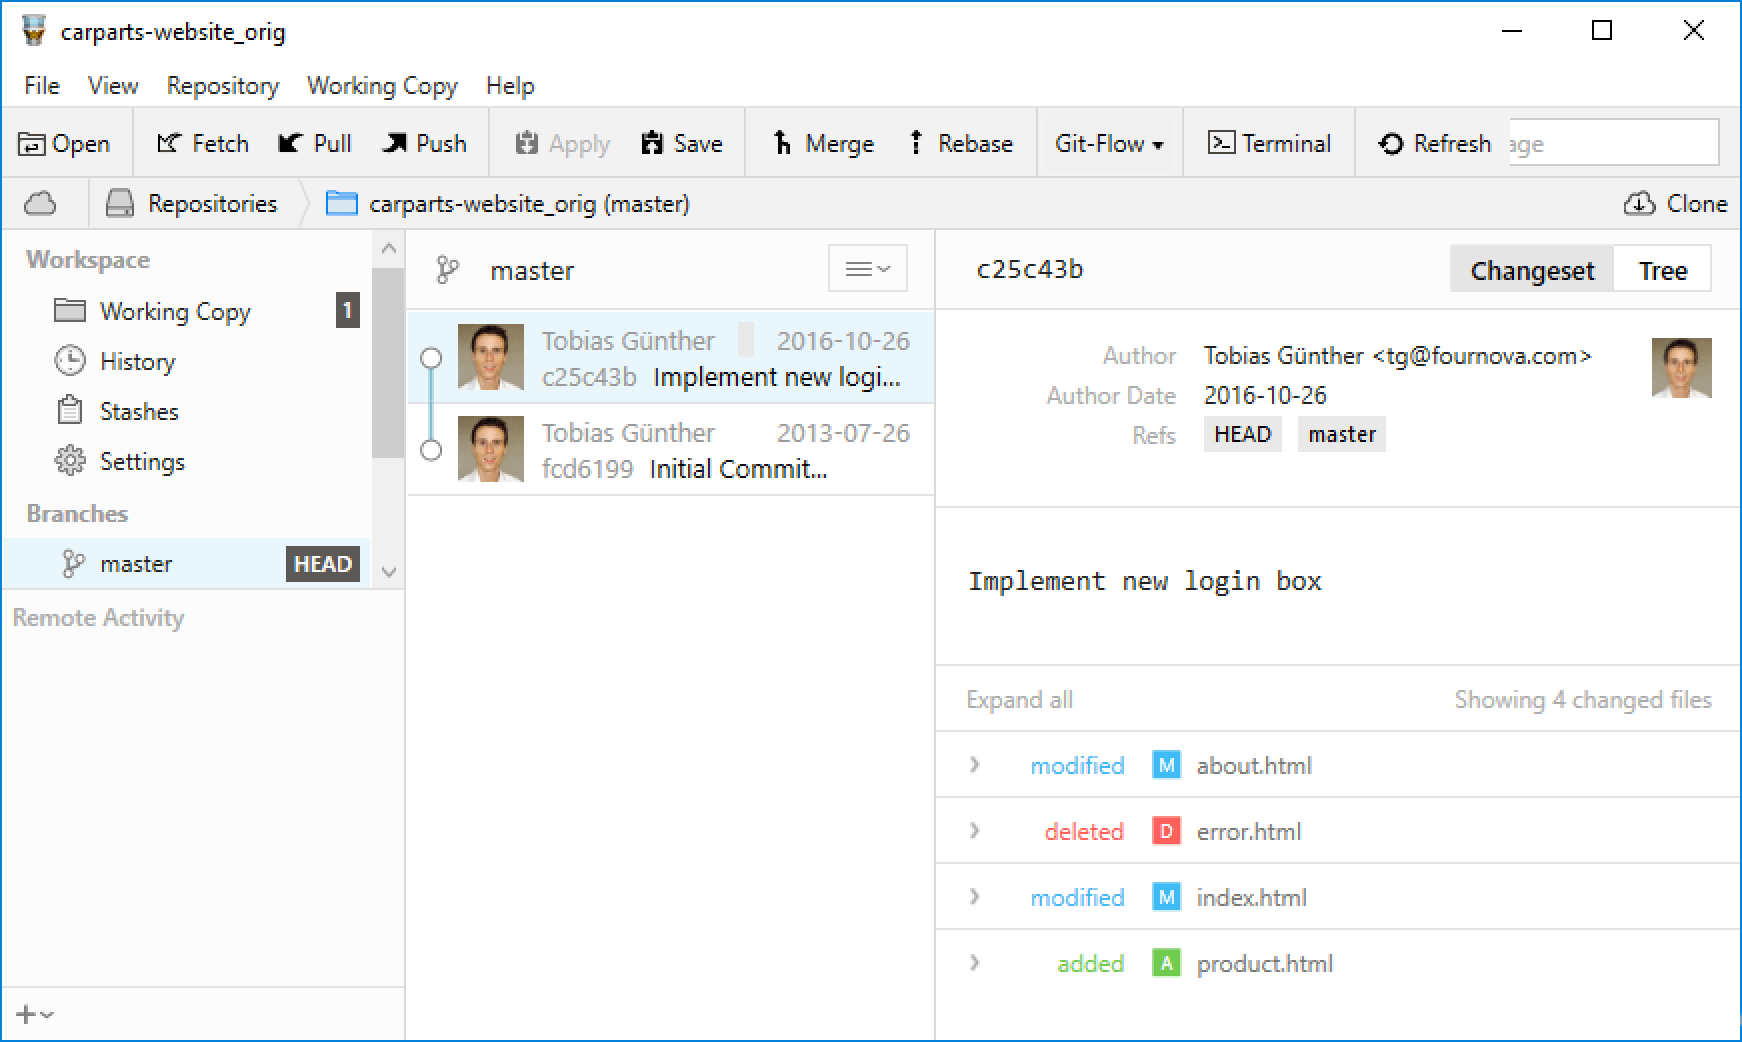Clone a repository via the Clone button

point(1675,204)
